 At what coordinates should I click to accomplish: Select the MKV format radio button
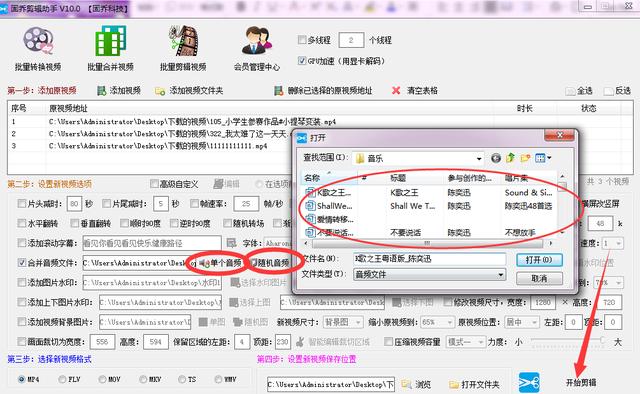tap(143, 379)
